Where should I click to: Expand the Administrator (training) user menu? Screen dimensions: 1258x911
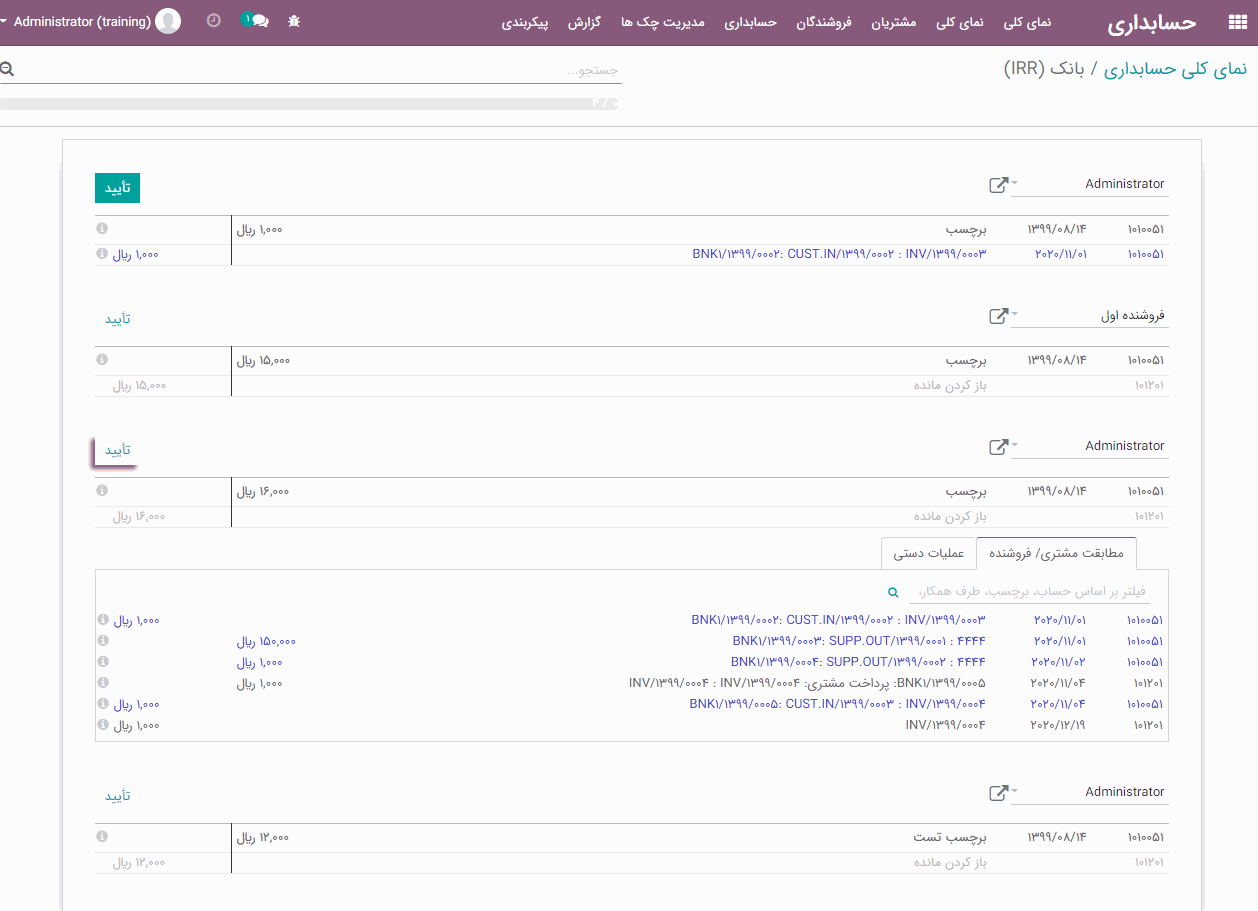coord(90,21)
